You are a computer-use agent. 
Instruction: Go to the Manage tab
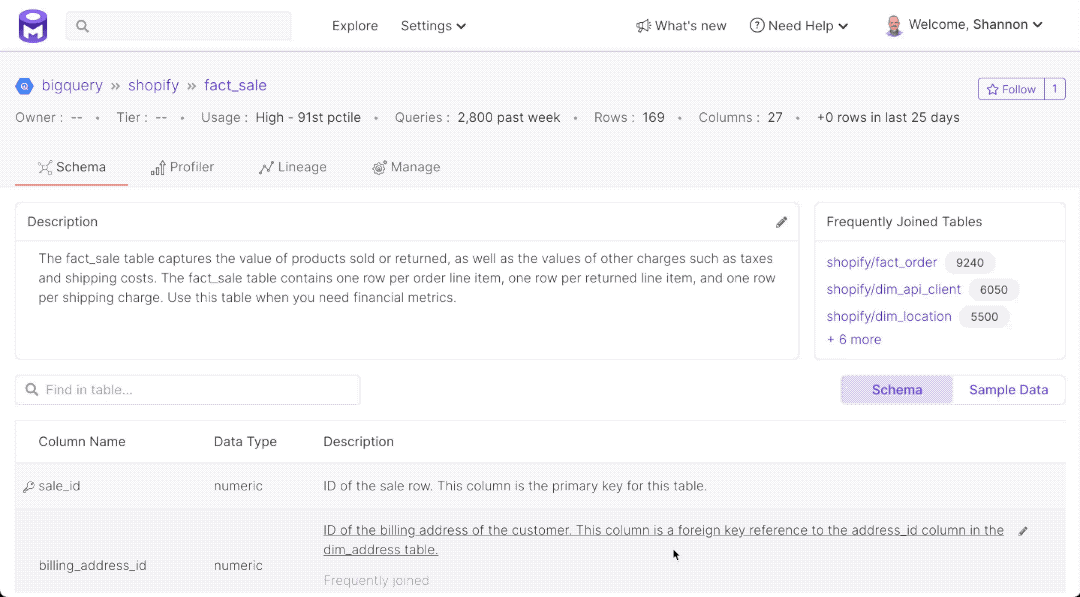tap(406, 167)
